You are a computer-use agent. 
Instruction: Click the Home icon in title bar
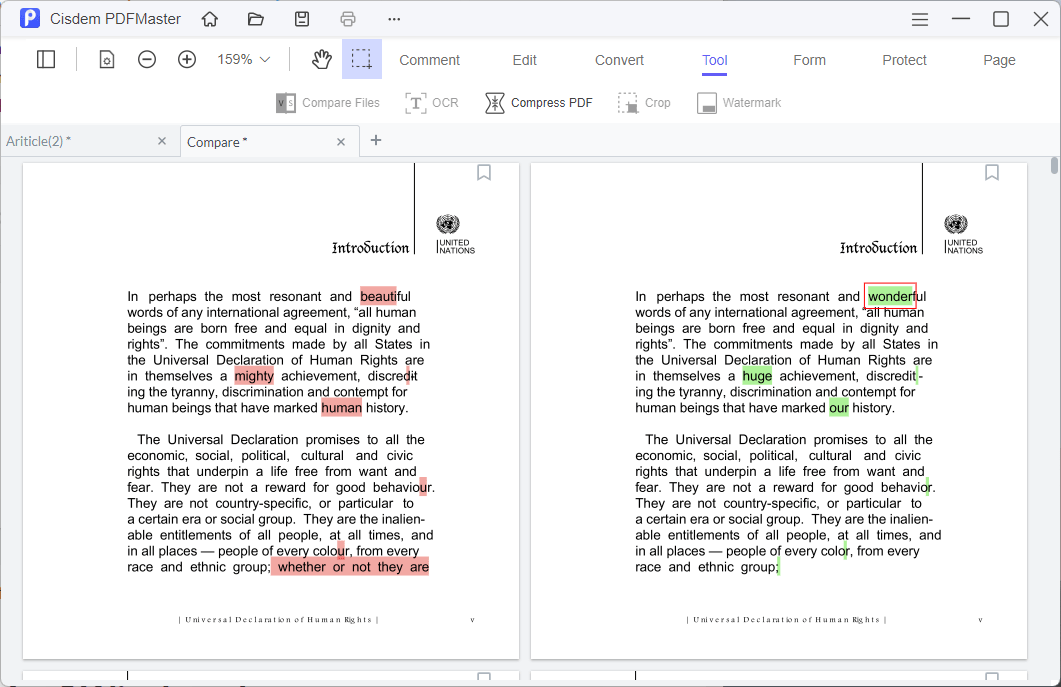pyautogui.click(x=210, y=19)
